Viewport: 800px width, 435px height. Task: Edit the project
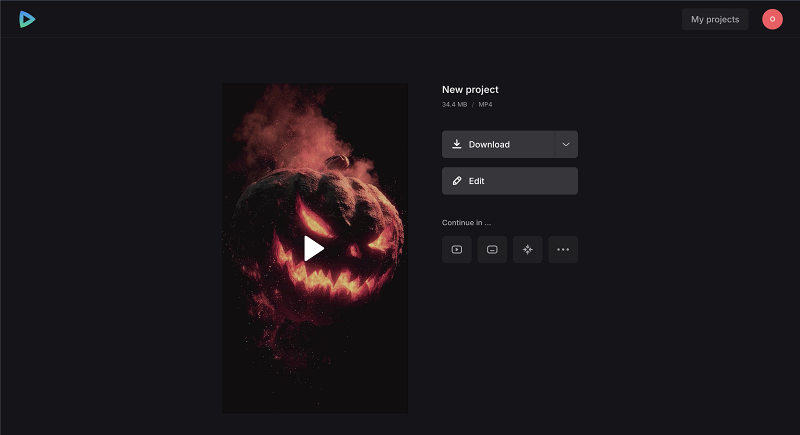pyautogui.click(x=510, y=181)
